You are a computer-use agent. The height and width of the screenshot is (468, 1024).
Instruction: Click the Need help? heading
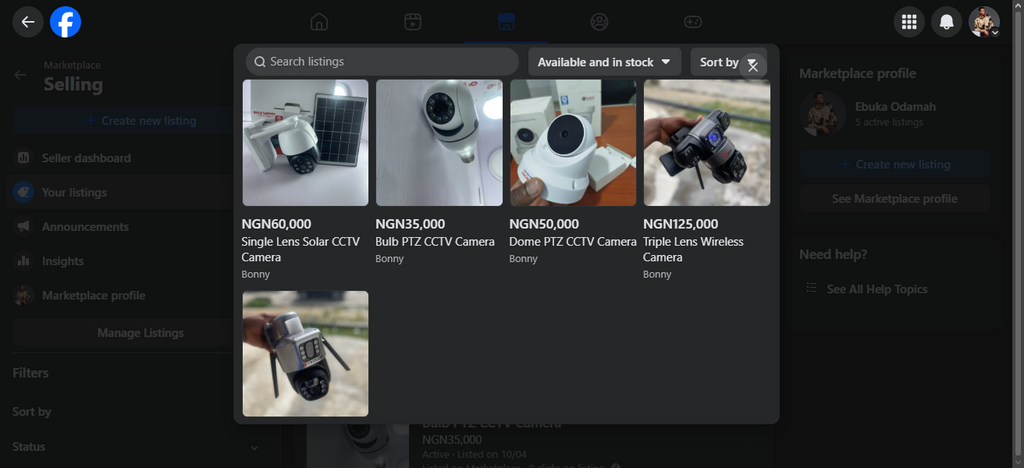pyautogui.click(x=833, y=255)
